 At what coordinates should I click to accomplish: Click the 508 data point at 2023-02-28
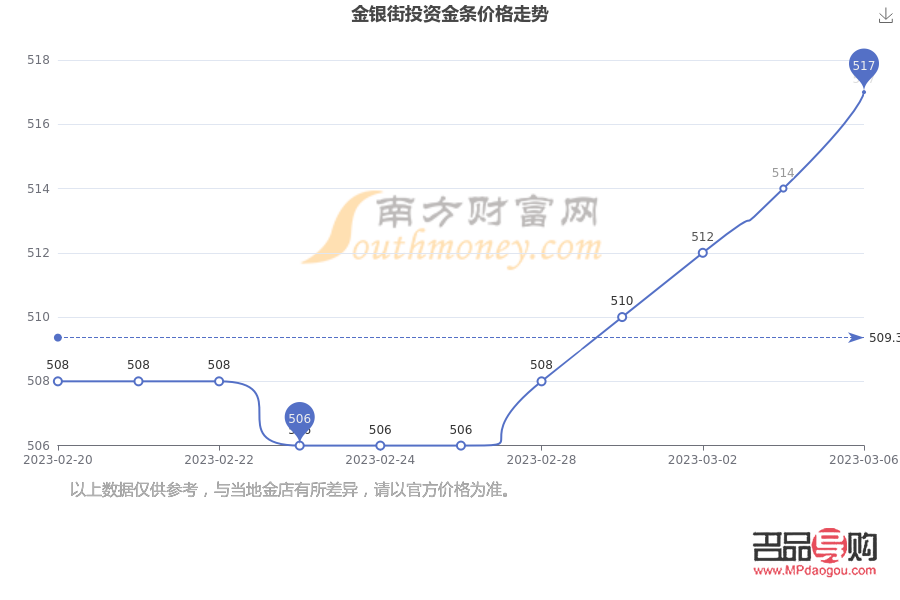[x=541, y=381]
